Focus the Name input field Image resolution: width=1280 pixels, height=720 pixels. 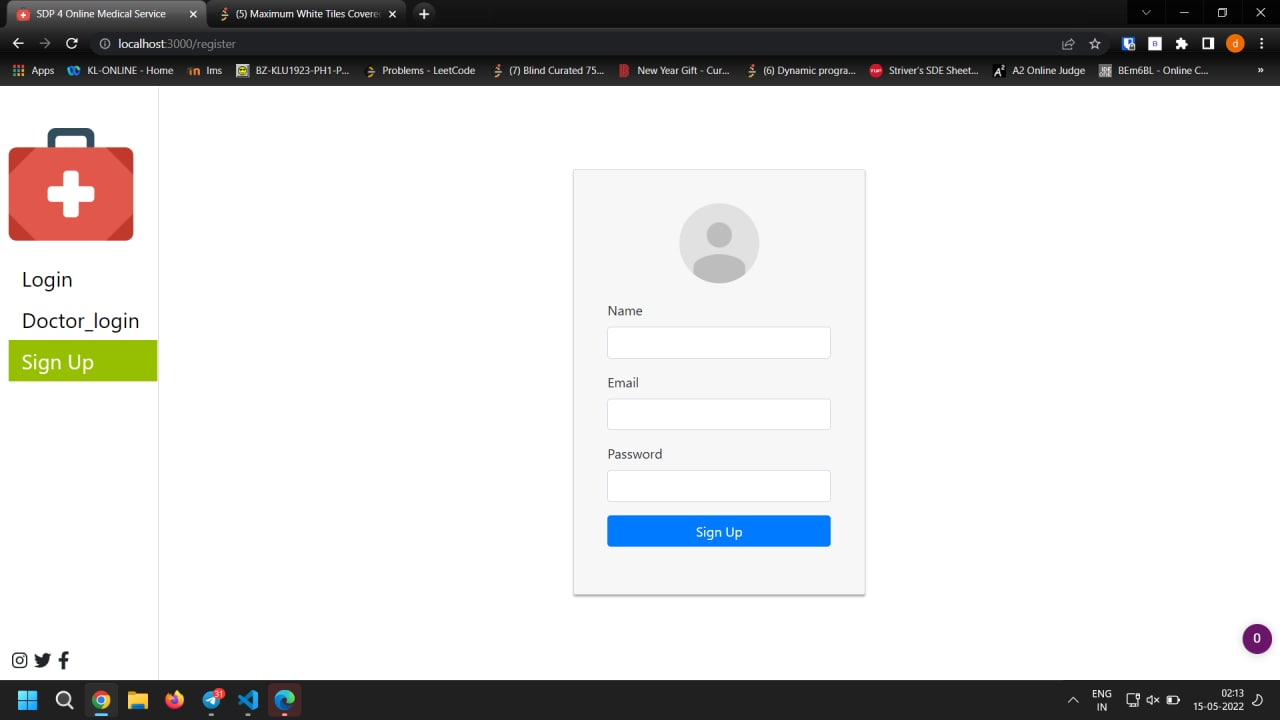(719, 343)
